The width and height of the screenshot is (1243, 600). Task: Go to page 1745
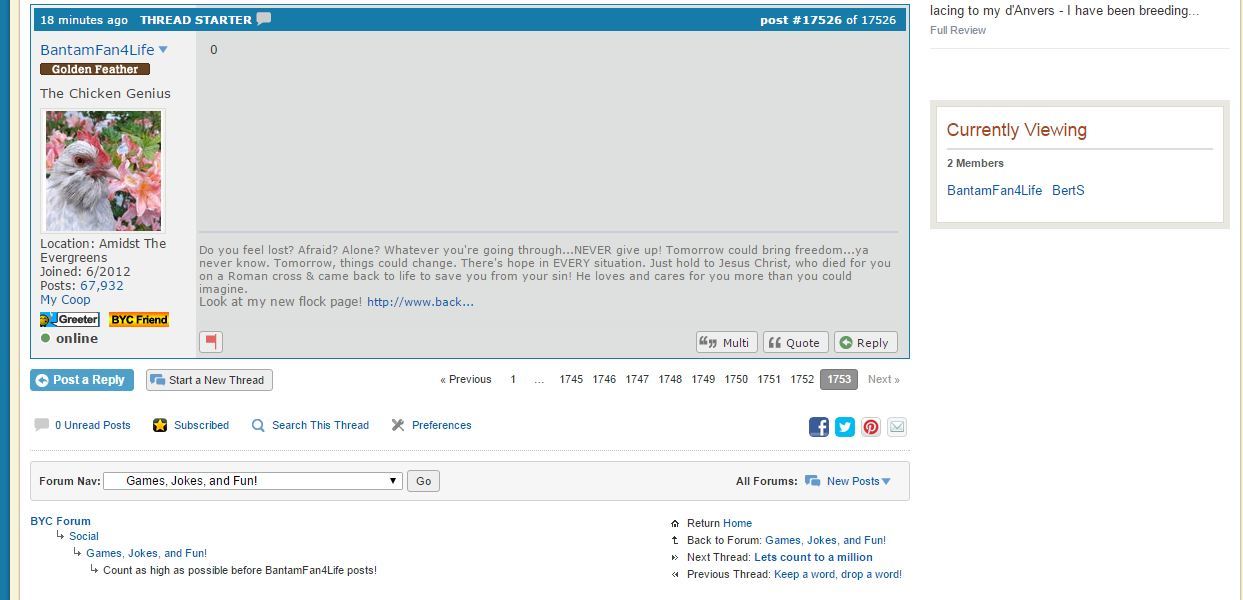tap(571, 379)
